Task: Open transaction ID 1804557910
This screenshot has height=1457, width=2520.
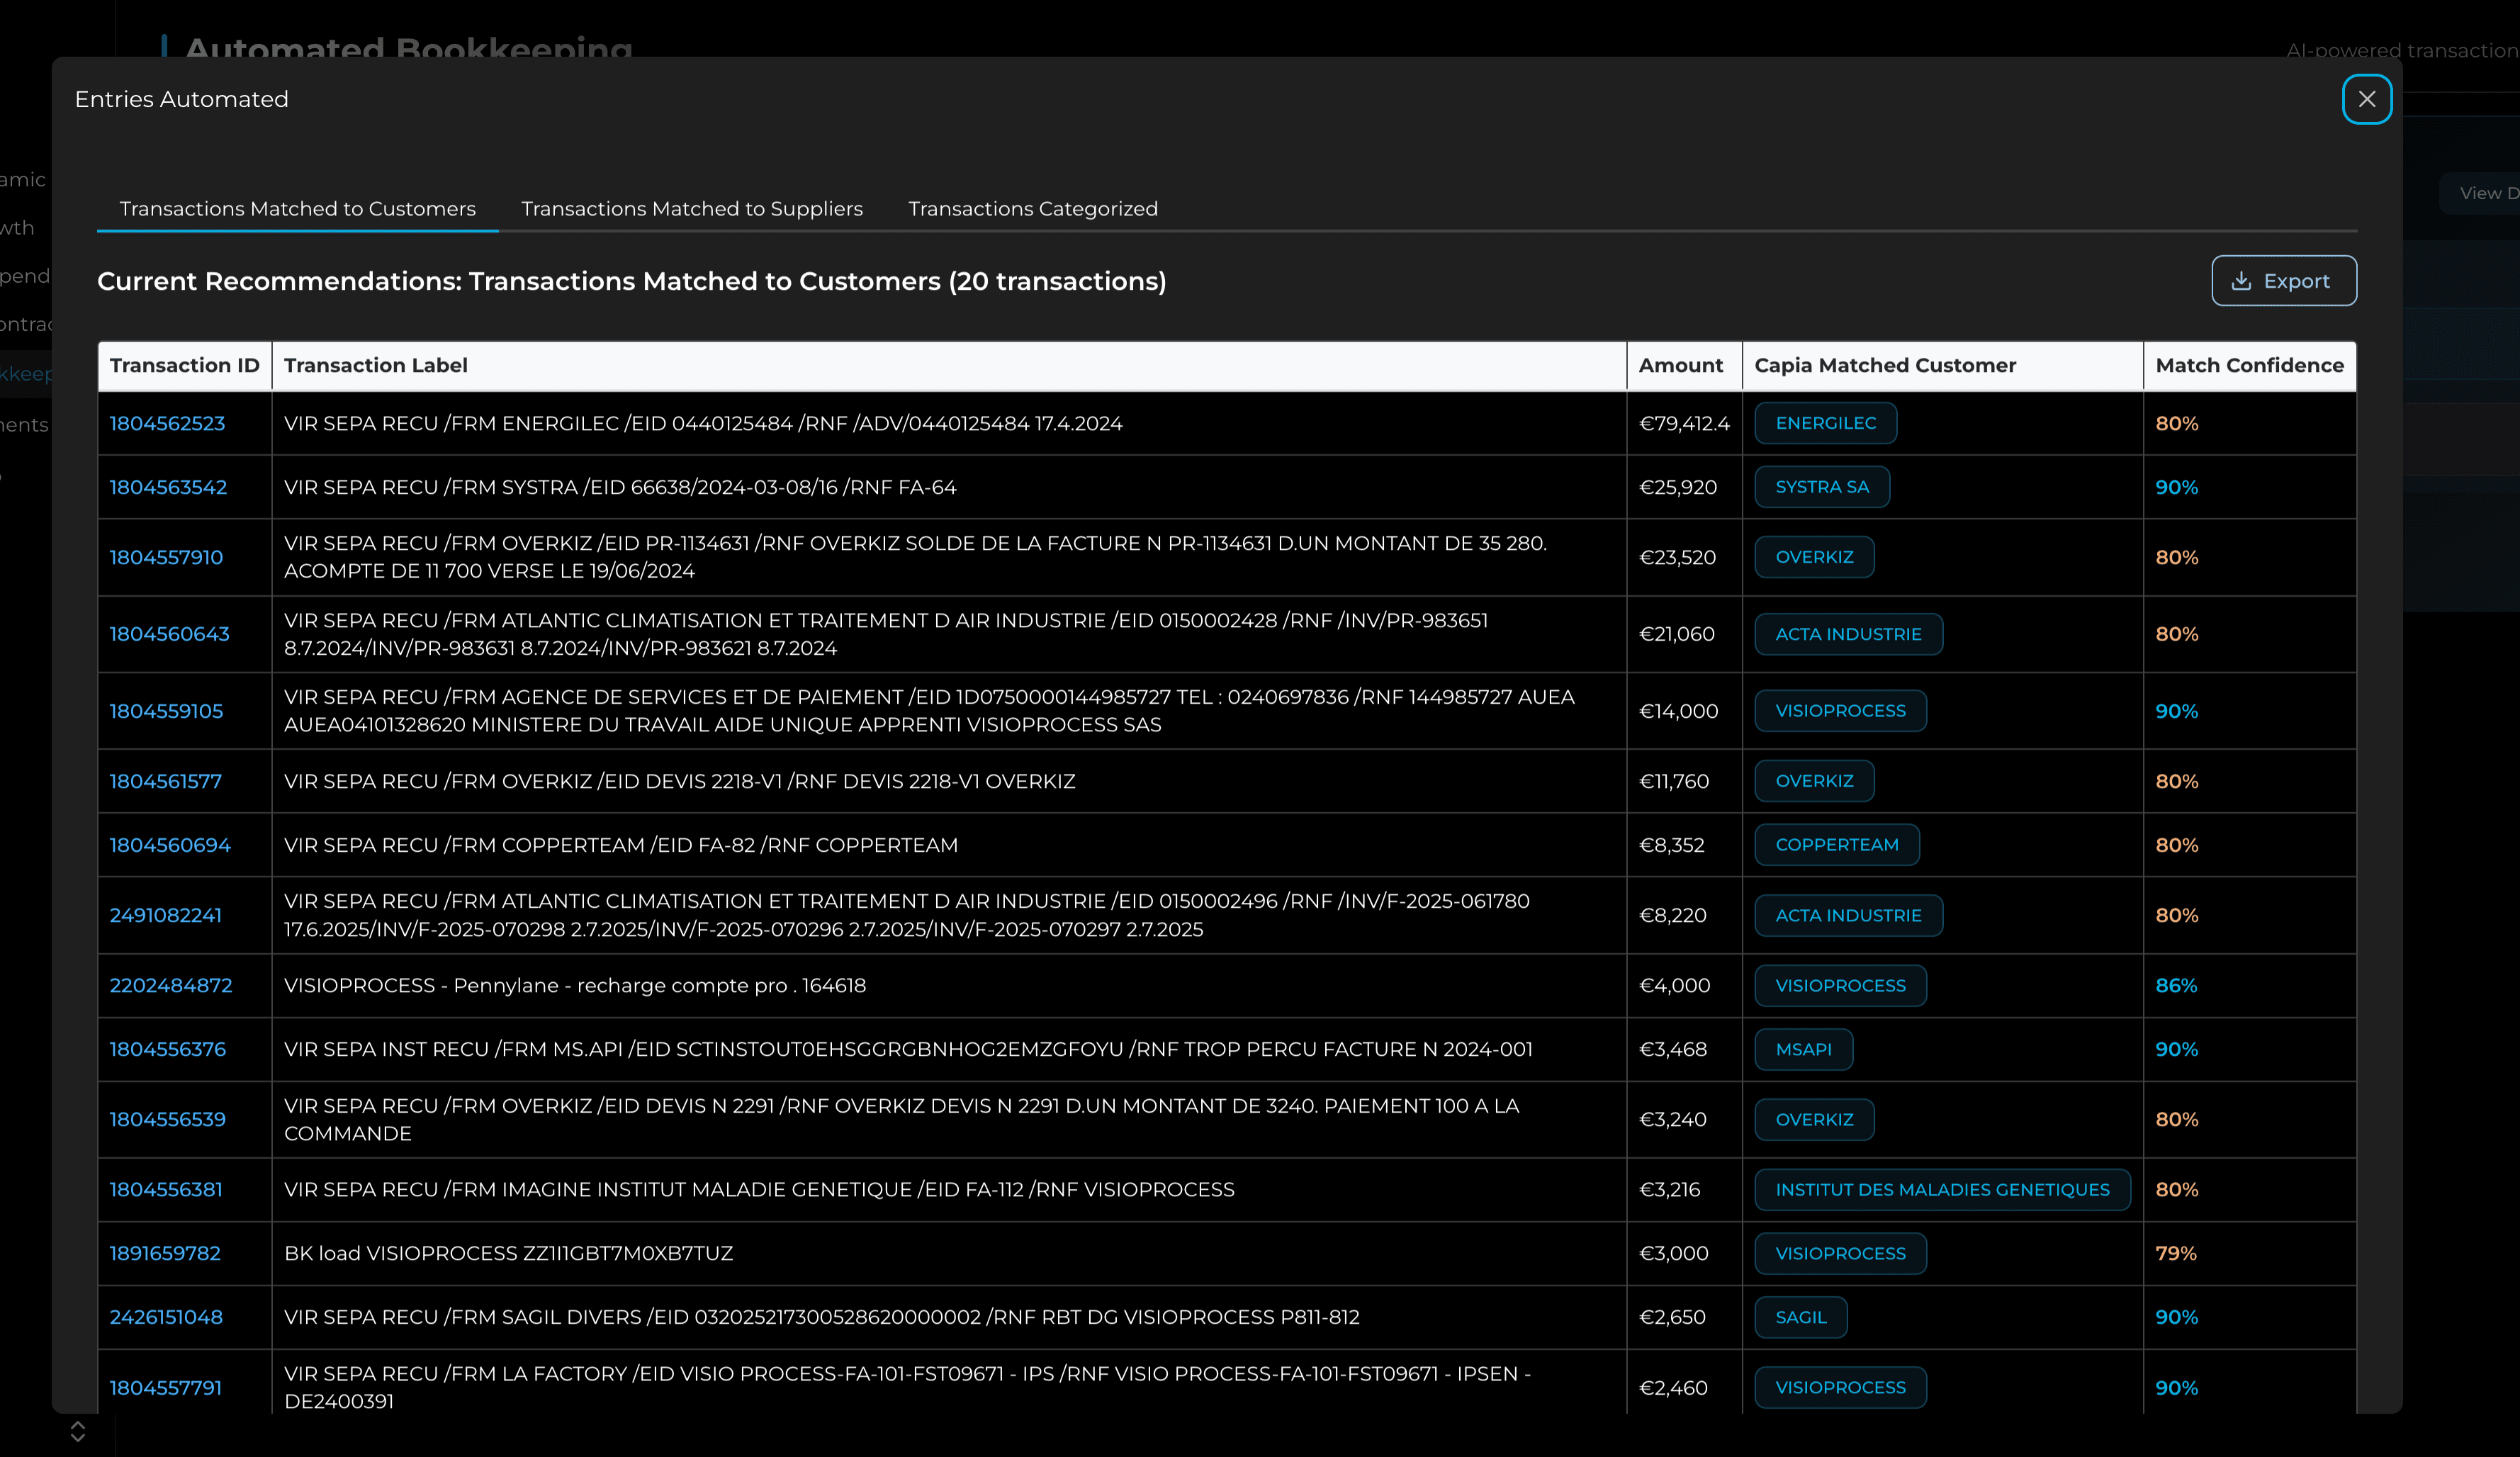Action: [x=166, y=557]
